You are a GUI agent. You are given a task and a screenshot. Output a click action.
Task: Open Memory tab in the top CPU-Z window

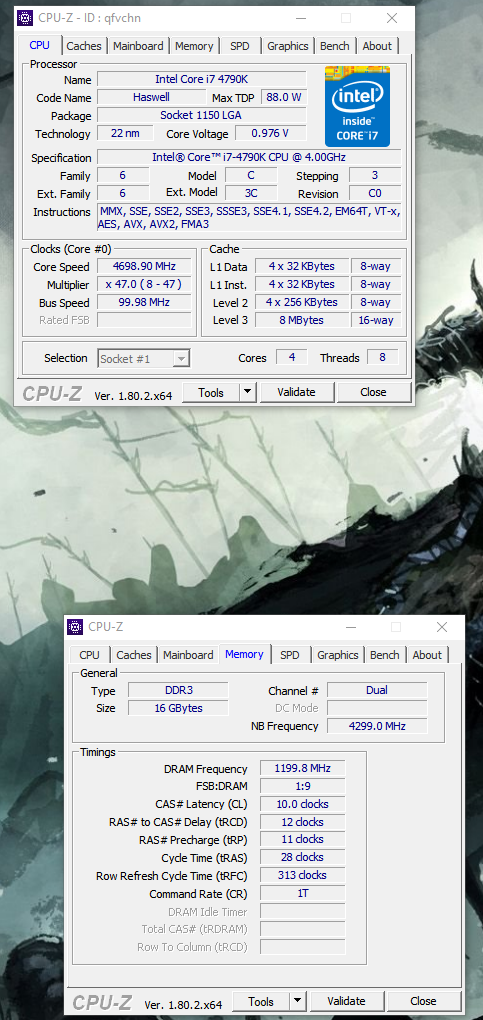(194, 46)
